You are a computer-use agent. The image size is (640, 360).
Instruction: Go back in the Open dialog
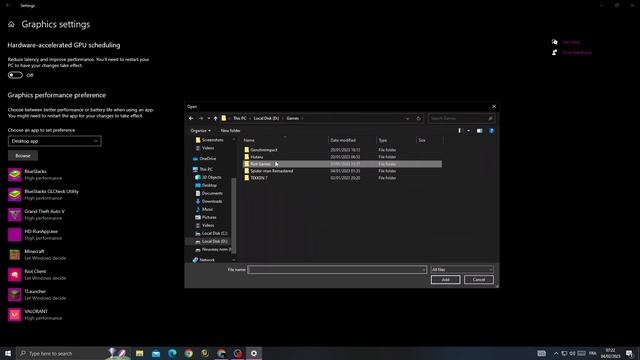(191, 118)
